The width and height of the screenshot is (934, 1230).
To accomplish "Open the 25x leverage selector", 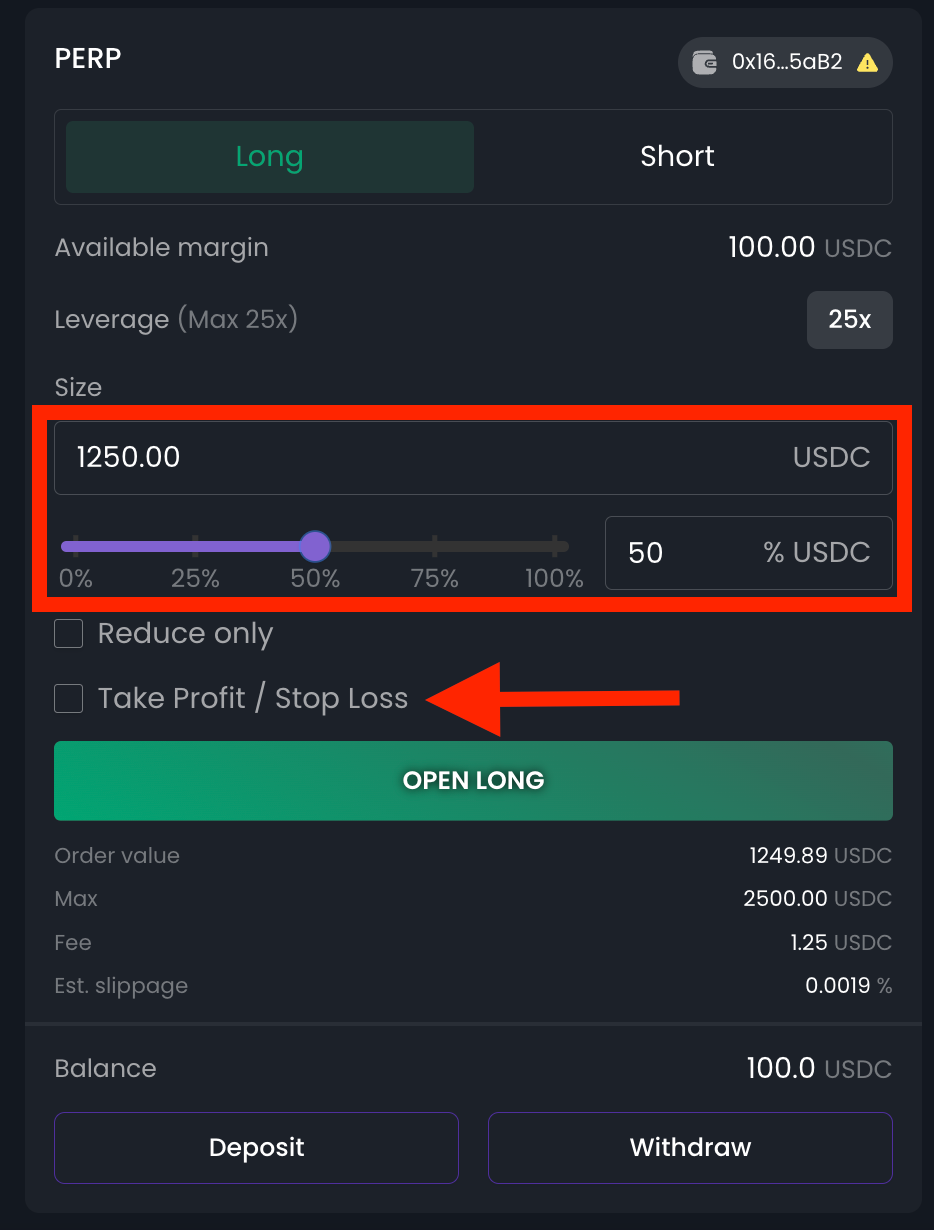I will point(849,320).
